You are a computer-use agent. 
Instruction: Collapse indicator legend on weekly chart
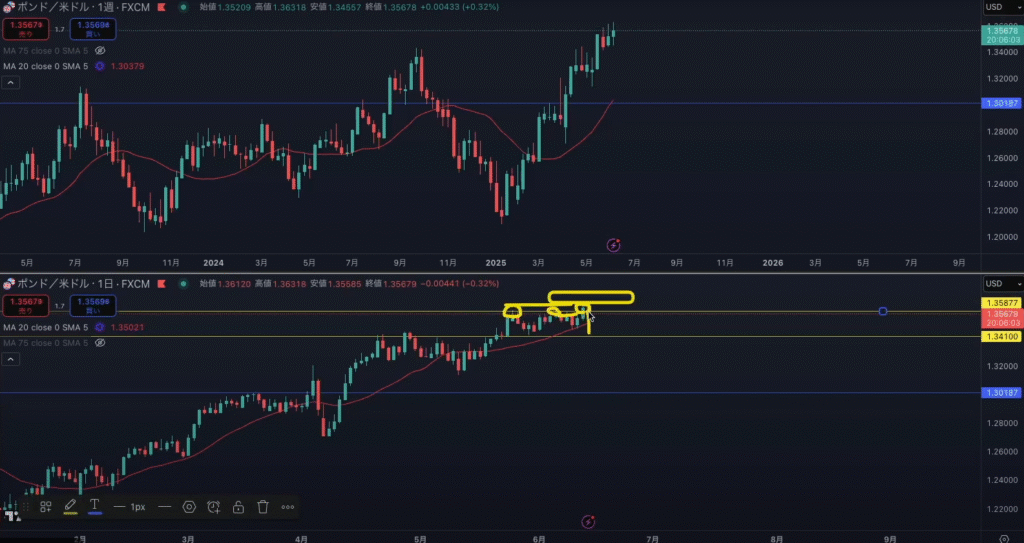[10, 82]
